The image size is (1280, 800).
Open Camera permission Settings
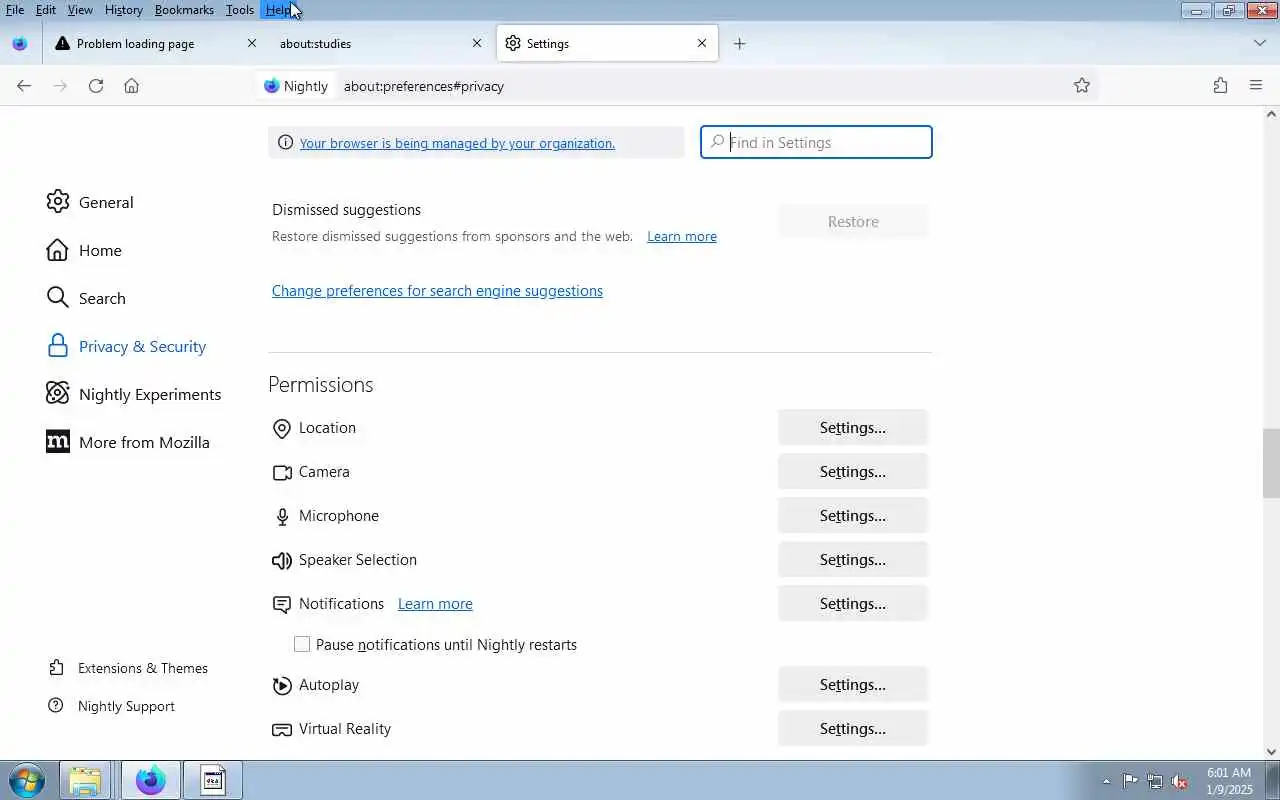(x=853, y=472)
